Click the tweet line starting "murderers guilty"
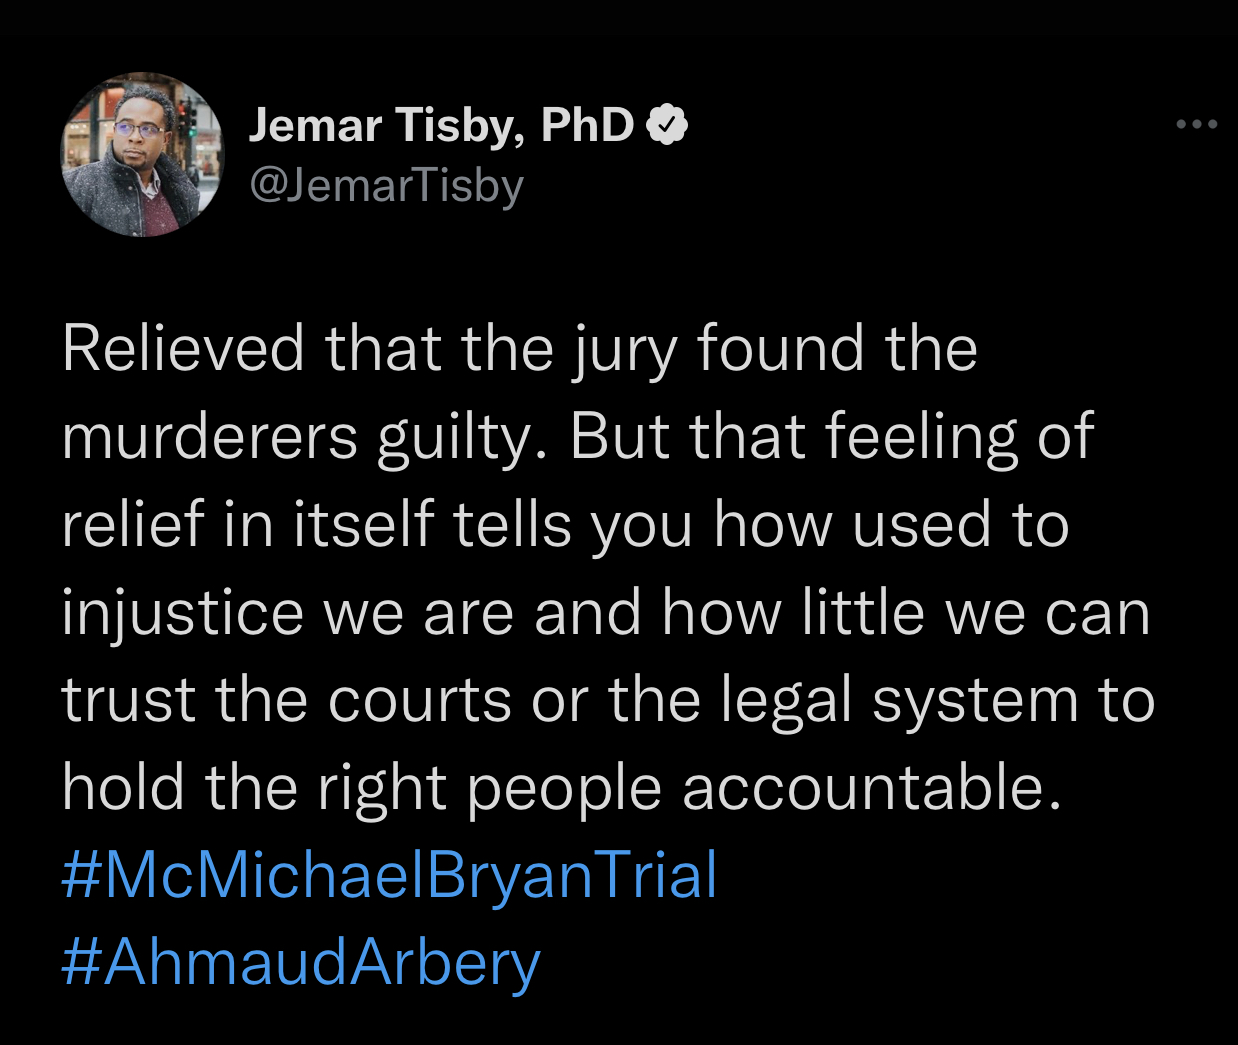 (577, 437)
